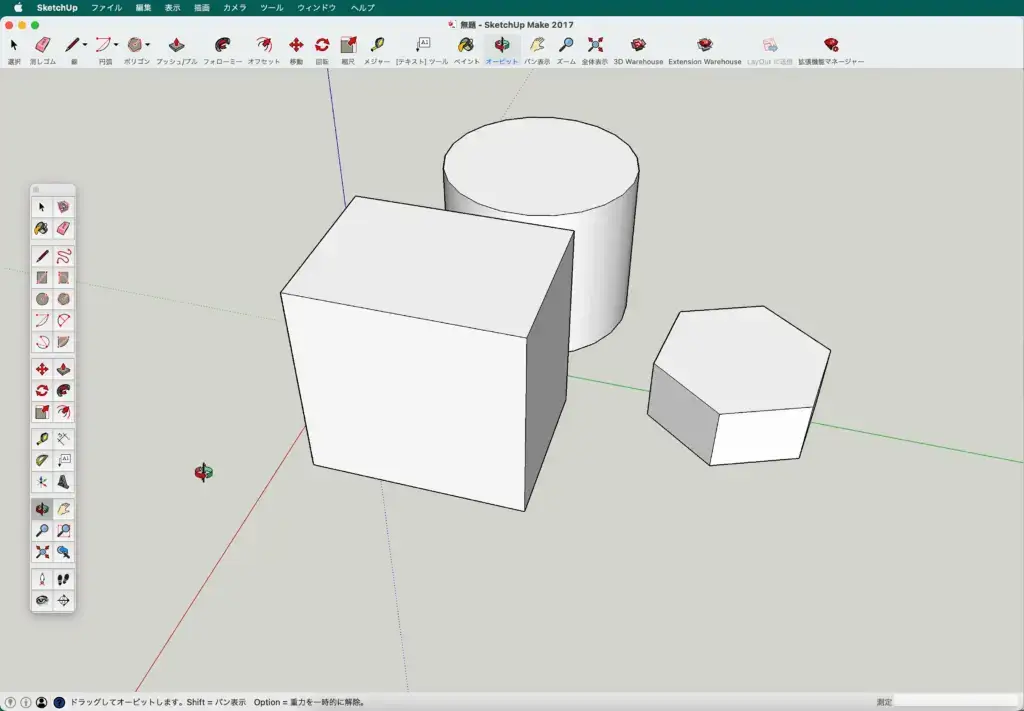
Task: Select the Protractor tool in the floating palette
Action: tap(42, 460)
